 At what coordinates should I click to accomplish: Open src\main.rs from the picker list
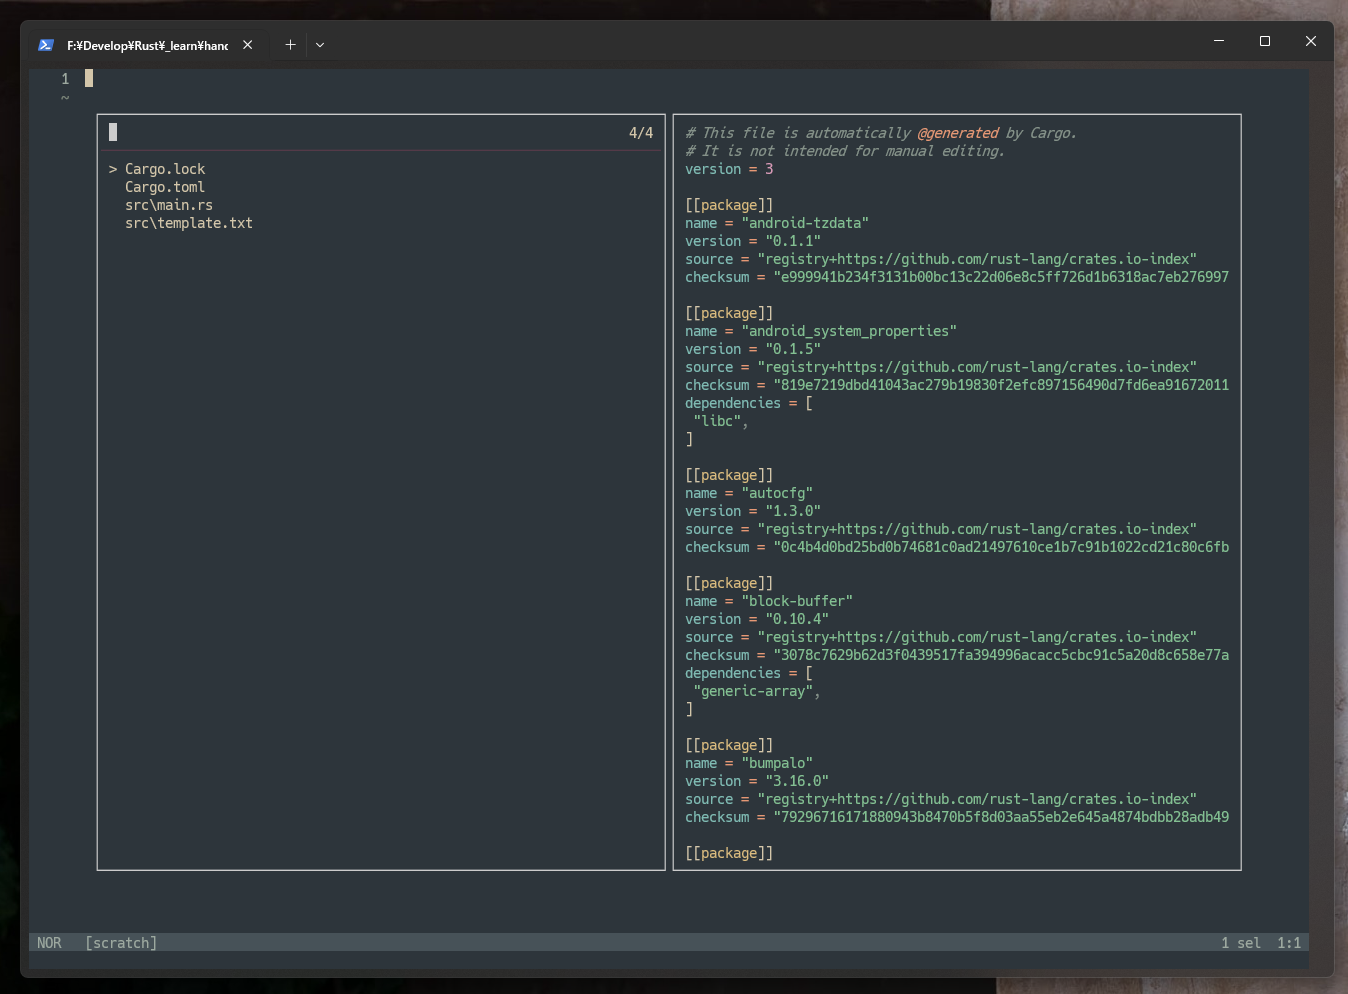170,204
